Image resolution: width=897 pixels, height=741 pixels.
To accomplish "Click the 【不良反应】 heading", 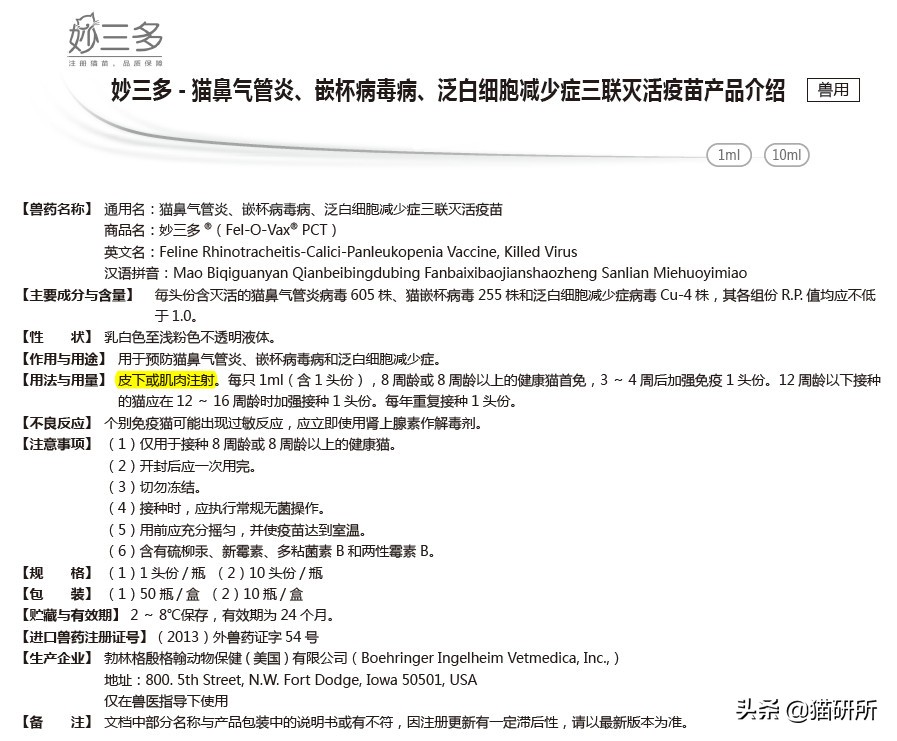I will point(56,423).
